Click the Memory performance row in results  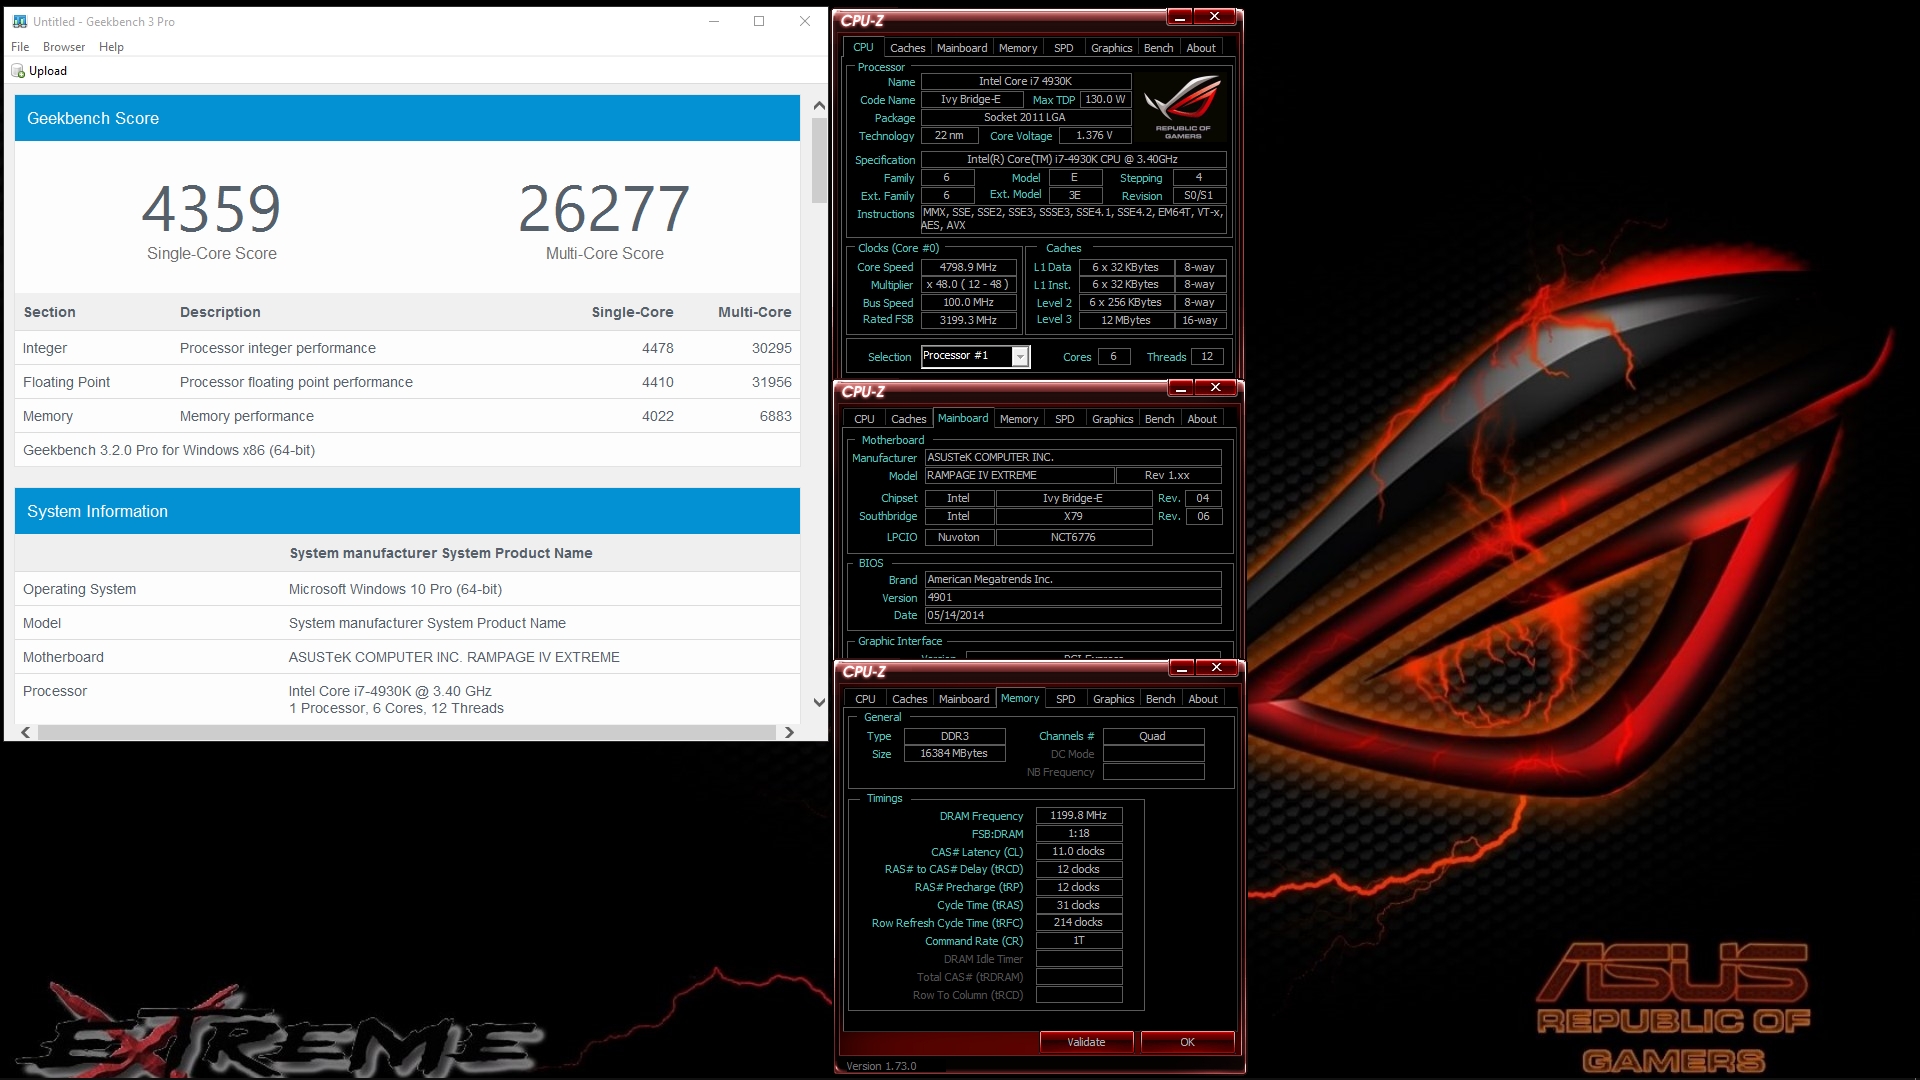[407, 416]
